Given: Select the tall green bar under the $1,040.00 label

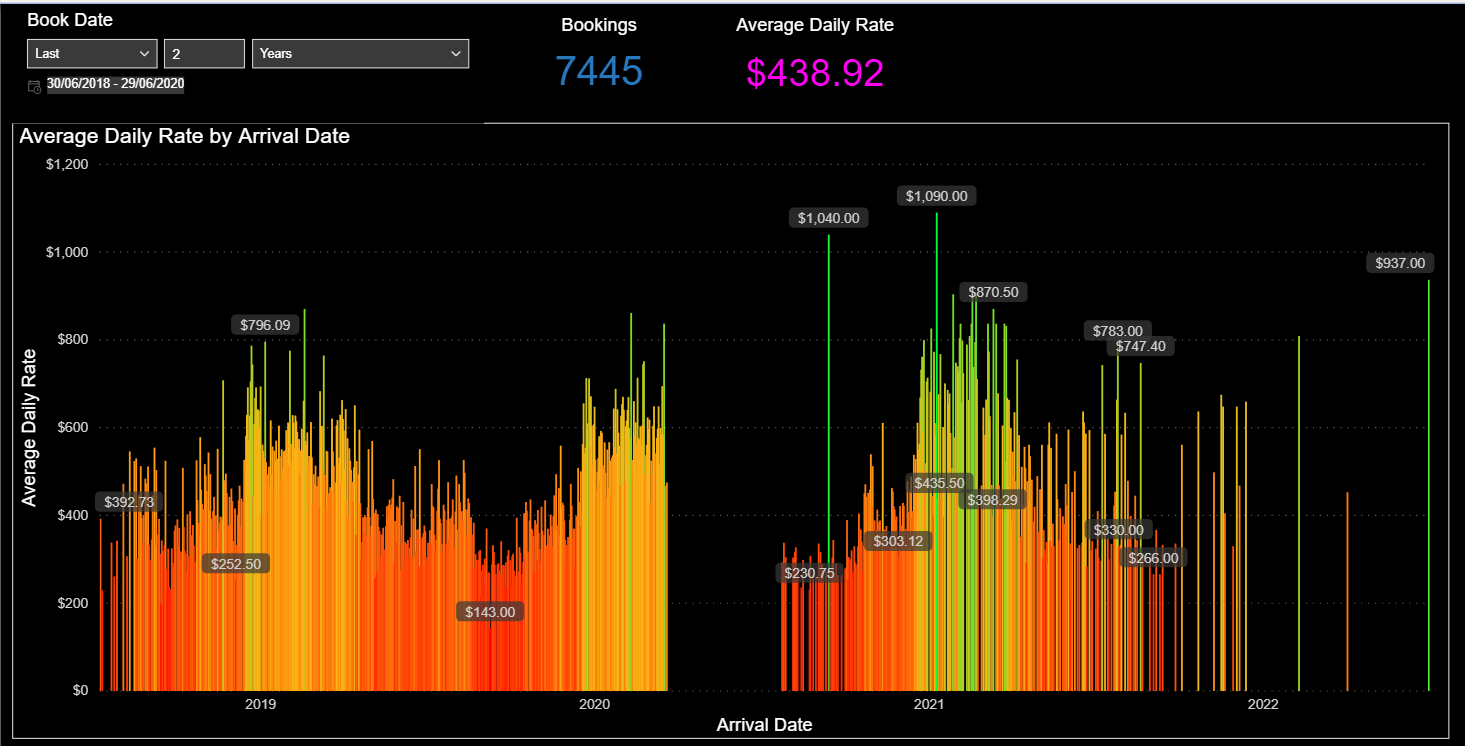Looking at the screenshot, I should pyautogui.click(x=829, y=460).
